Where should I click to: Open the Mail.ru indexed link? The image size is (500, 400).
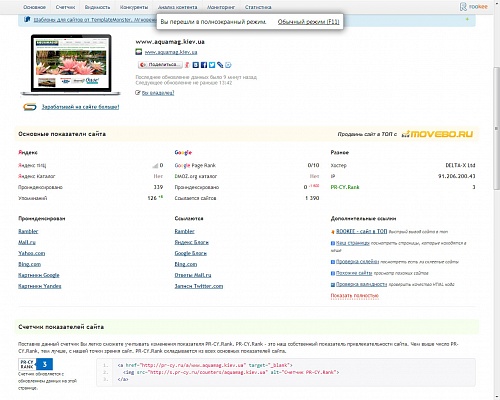27,242
